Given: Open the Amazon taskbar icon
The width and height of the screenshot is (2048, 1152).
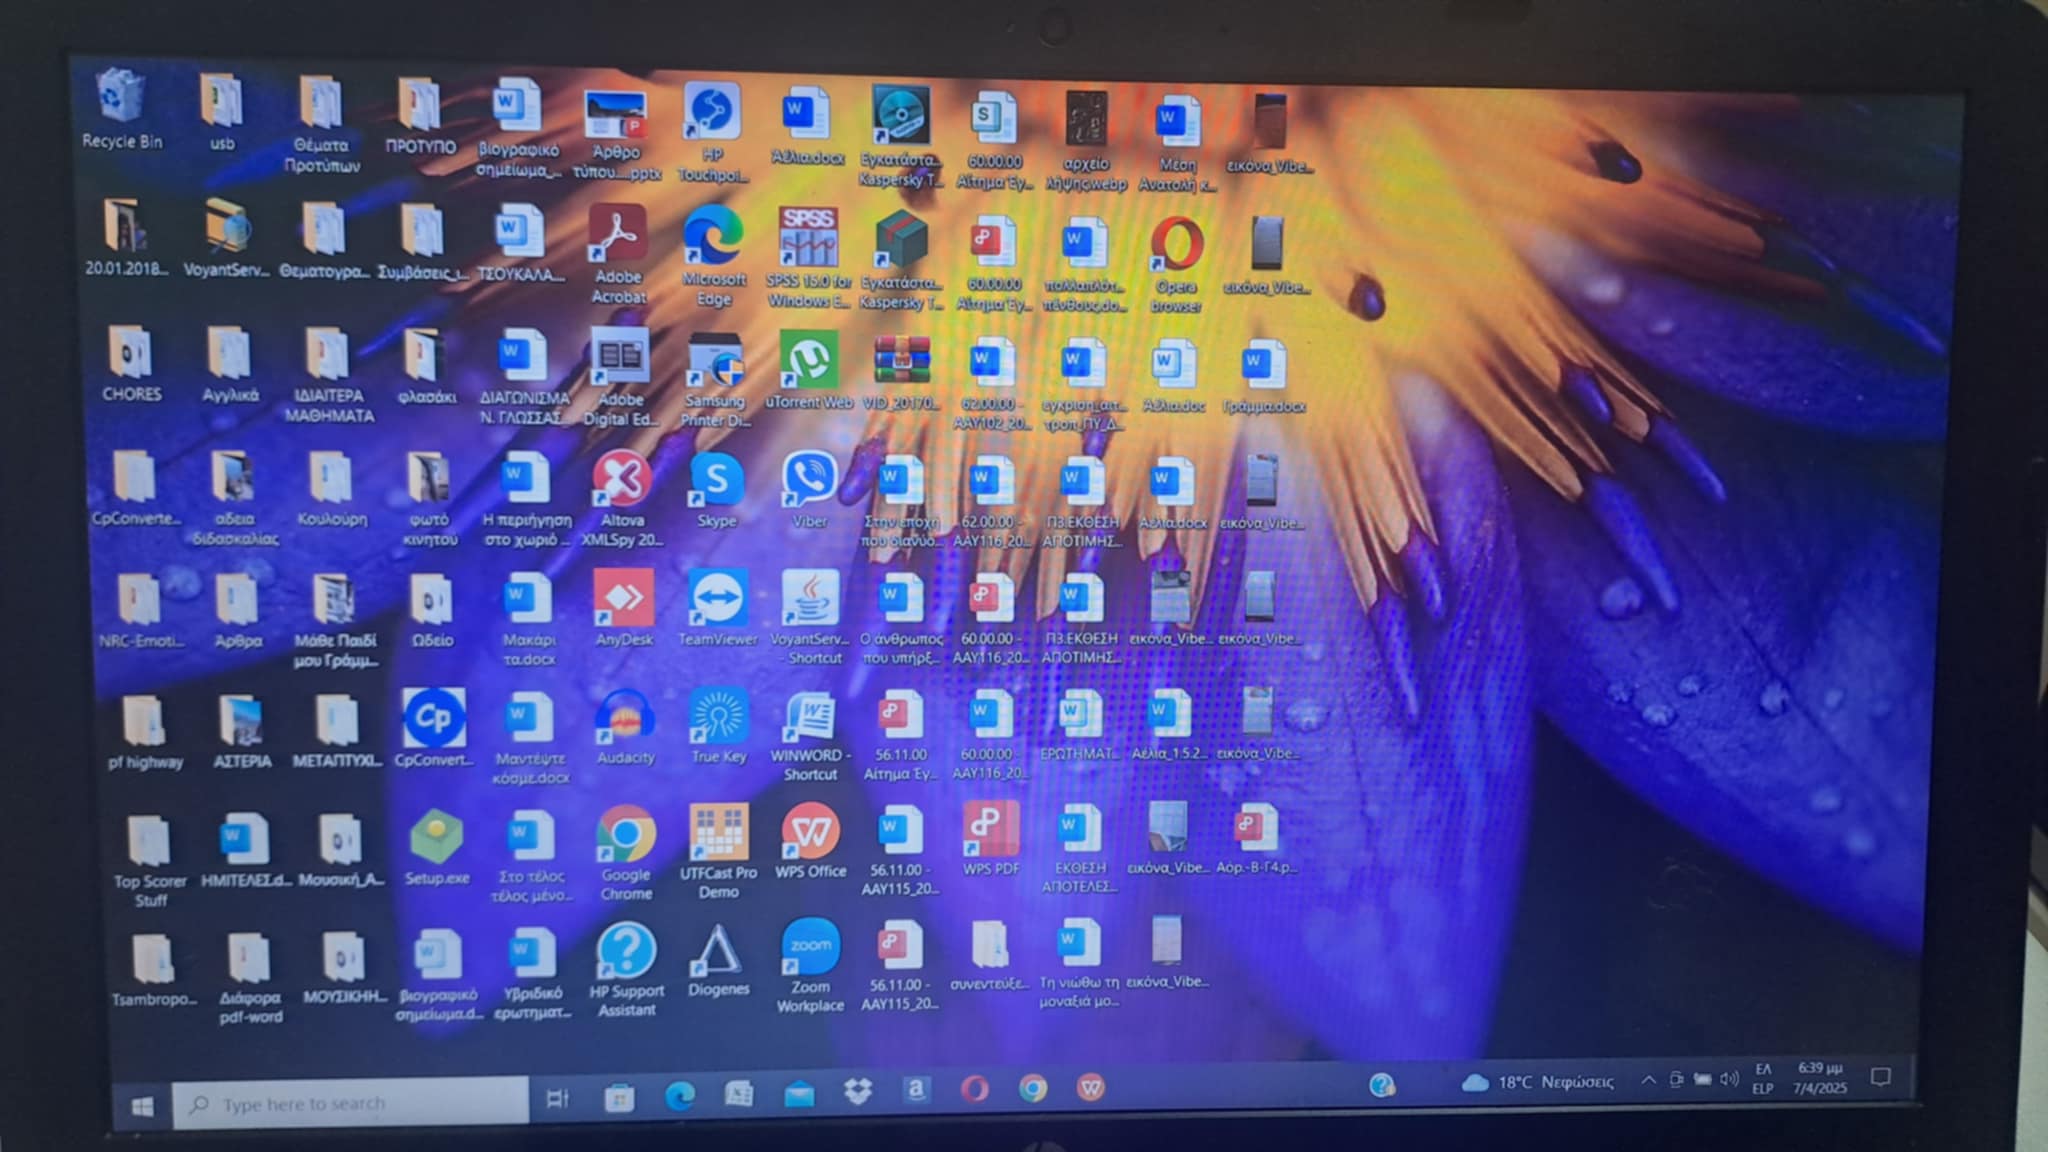Looking at the screenshot, I should click(x=915, y=1089).
